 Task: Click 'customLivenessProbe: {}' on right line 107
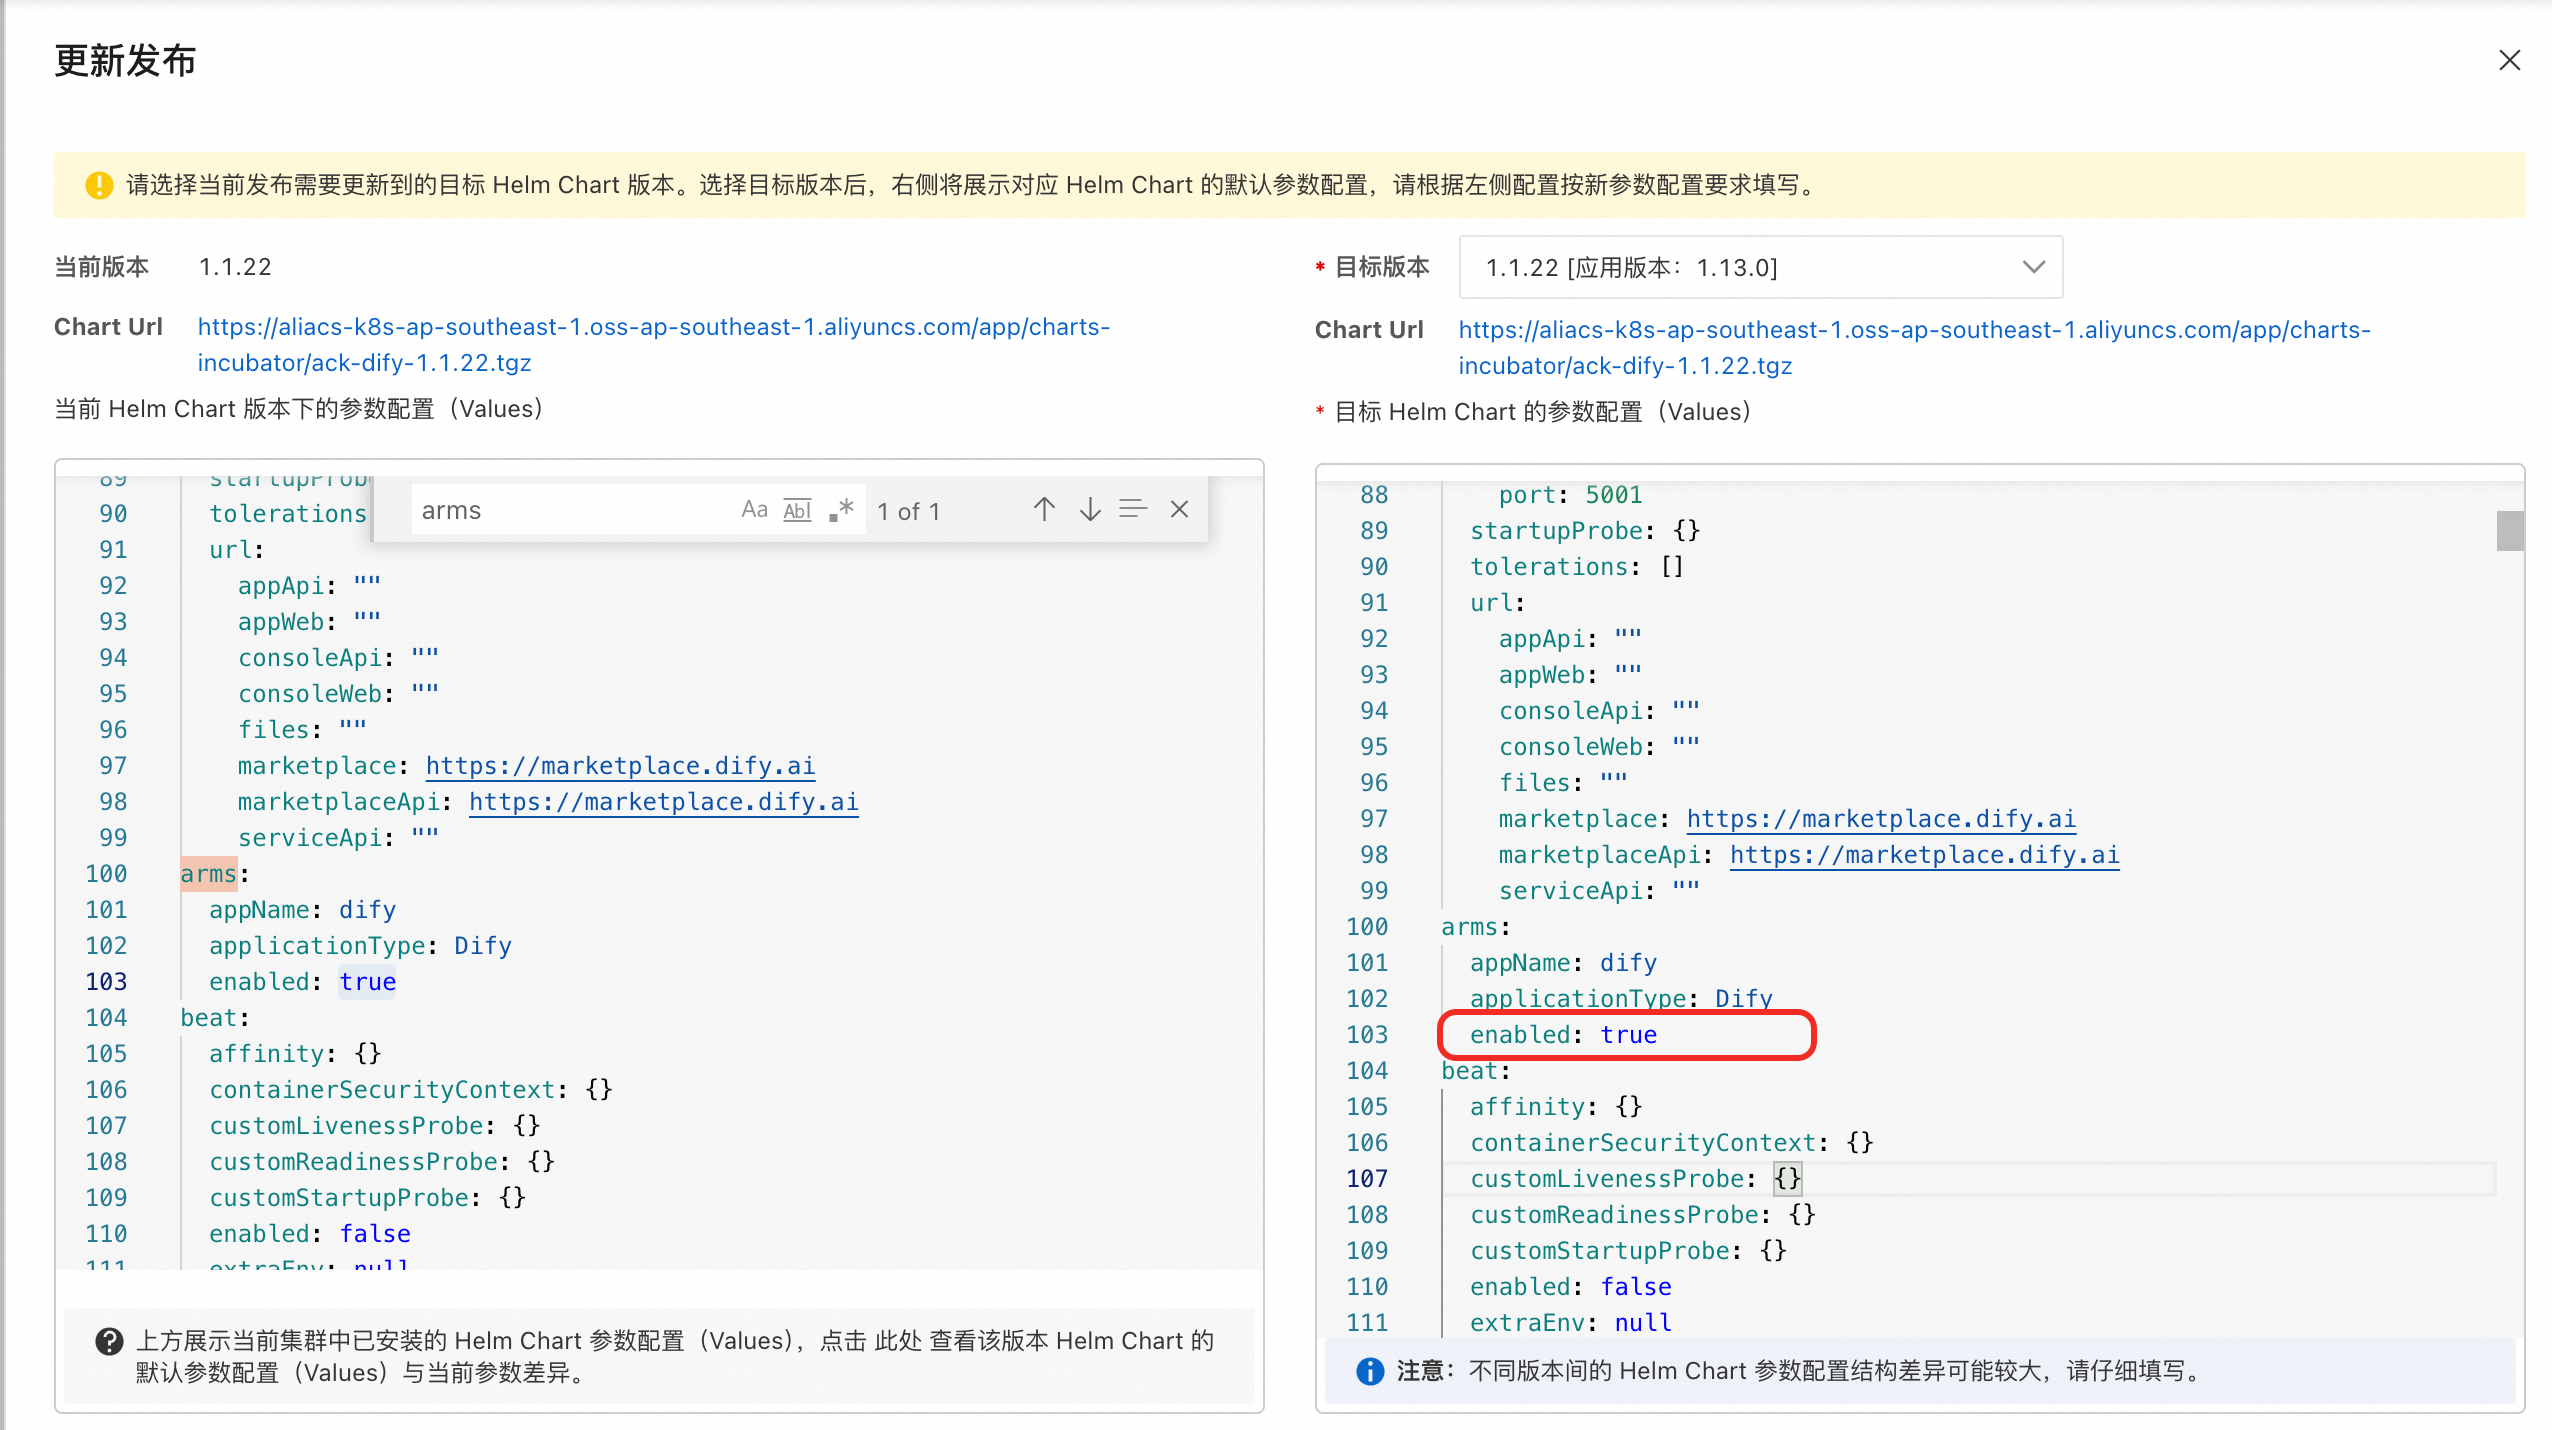click(x=1635, y=1179)
